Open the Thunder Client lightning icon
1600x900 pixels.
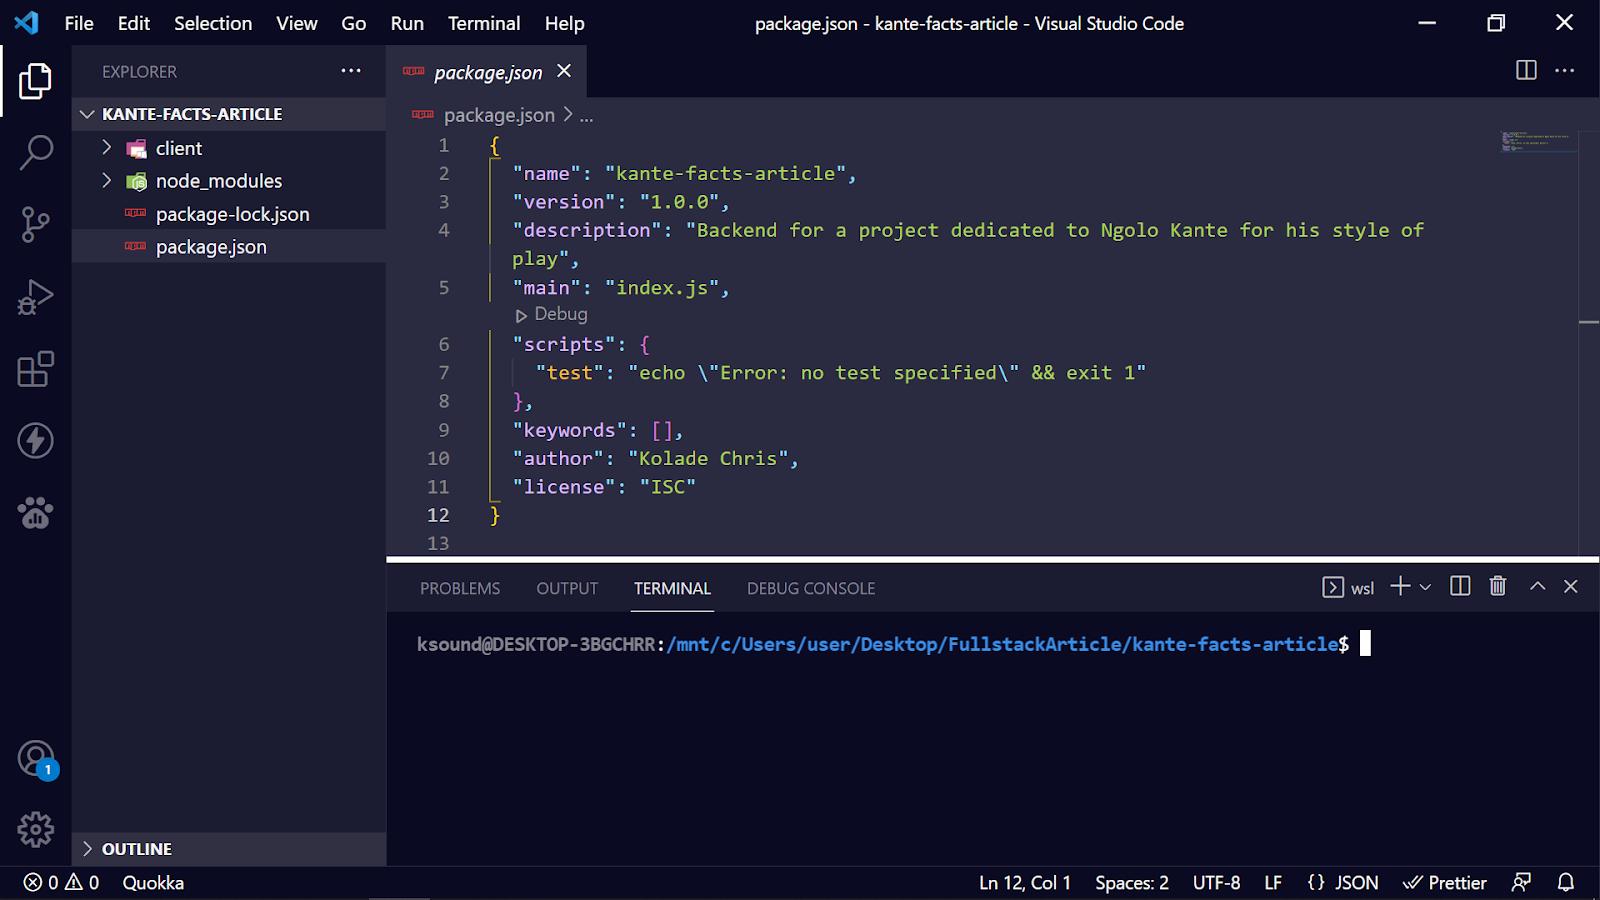[36, 441]
